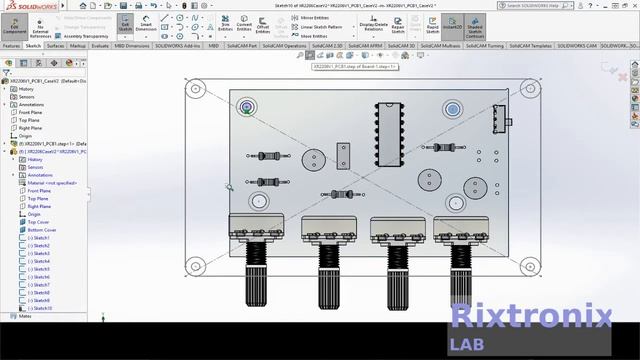Click the Convert Entities tool
This screenshot has width=640, height=360.
click(244, 24)
